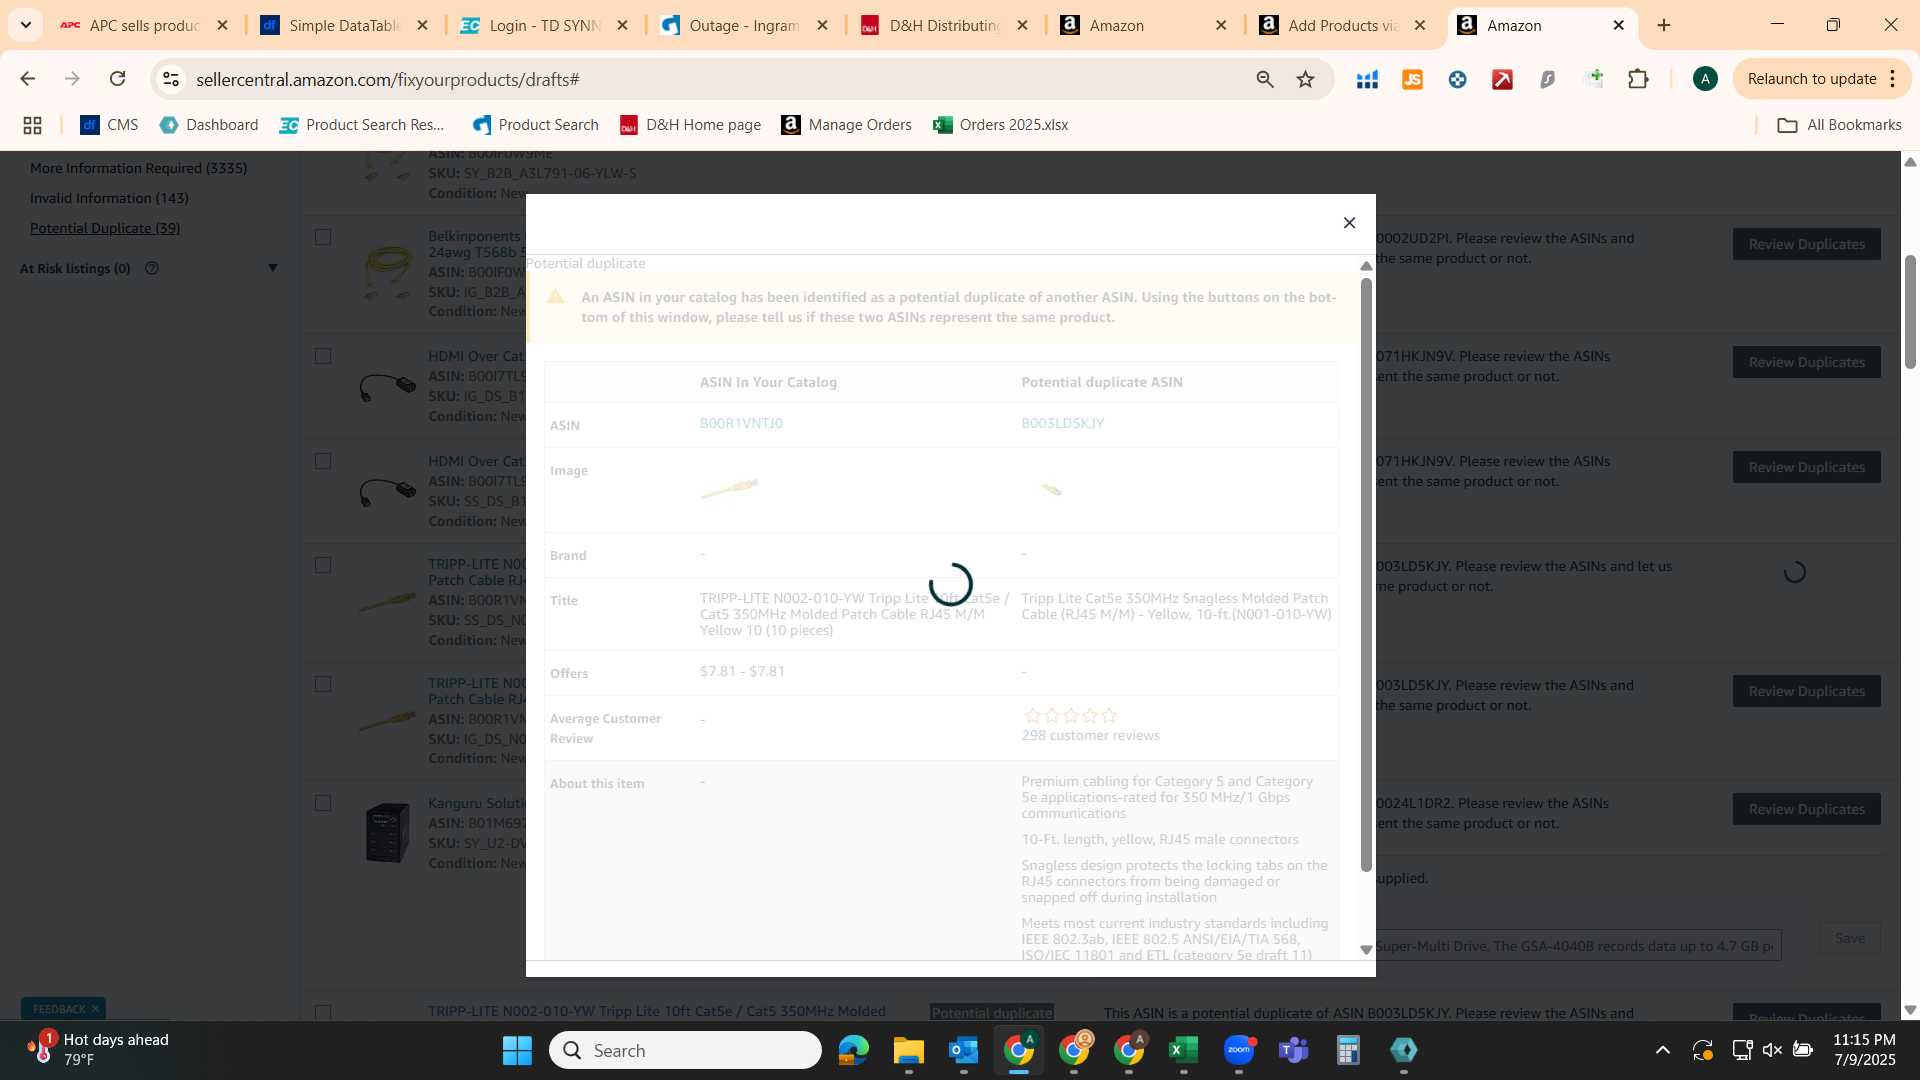1920x1080 pixels.
Task: Bookmark this page with the star icon
Action: coord(1305,79)
